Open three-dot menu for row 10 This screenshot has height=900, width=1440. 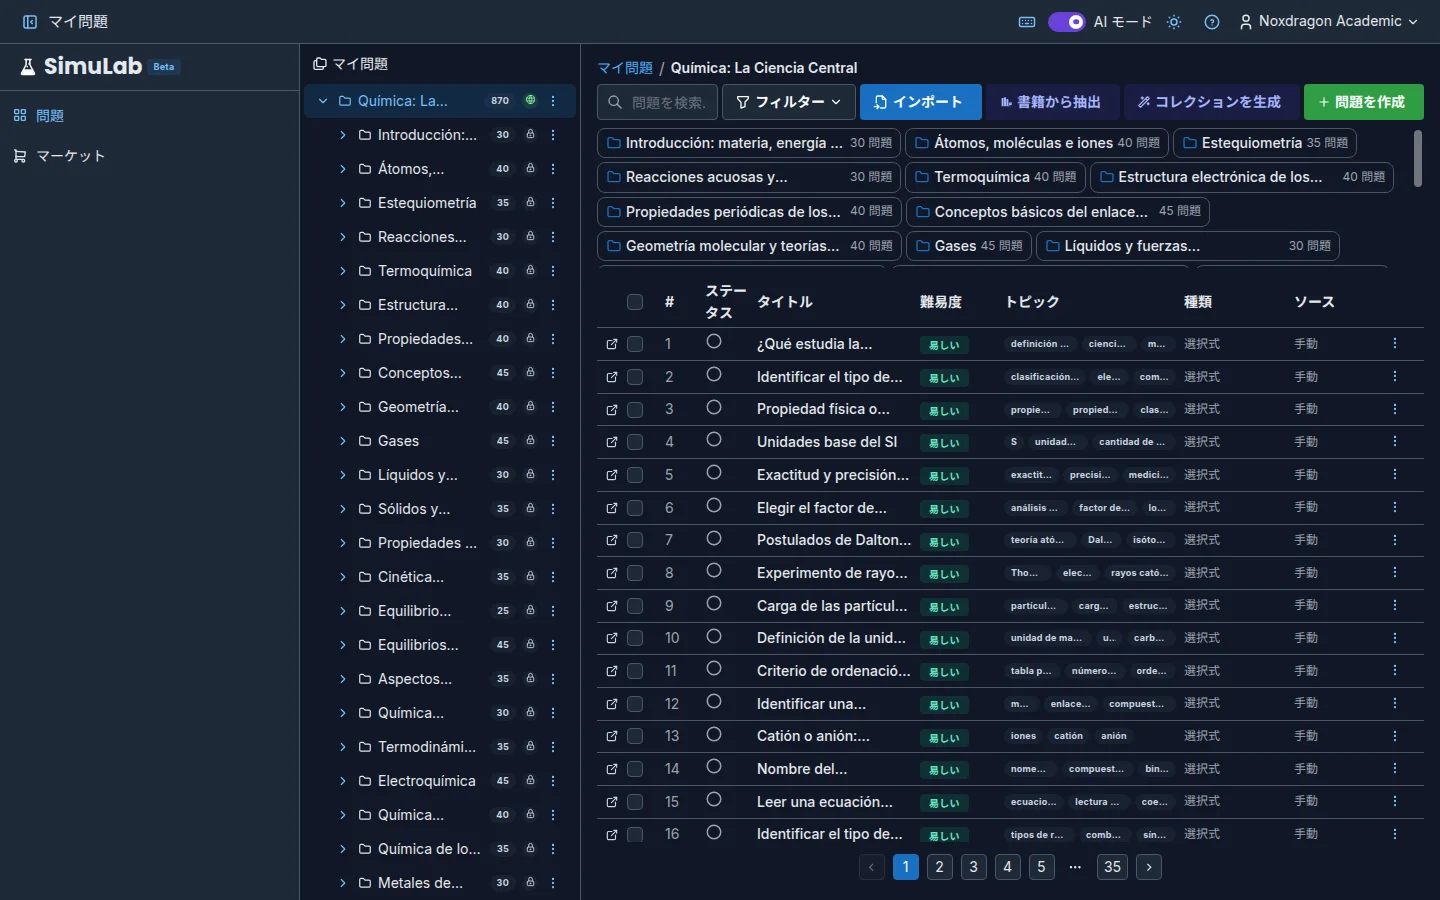pos(1395,638)
